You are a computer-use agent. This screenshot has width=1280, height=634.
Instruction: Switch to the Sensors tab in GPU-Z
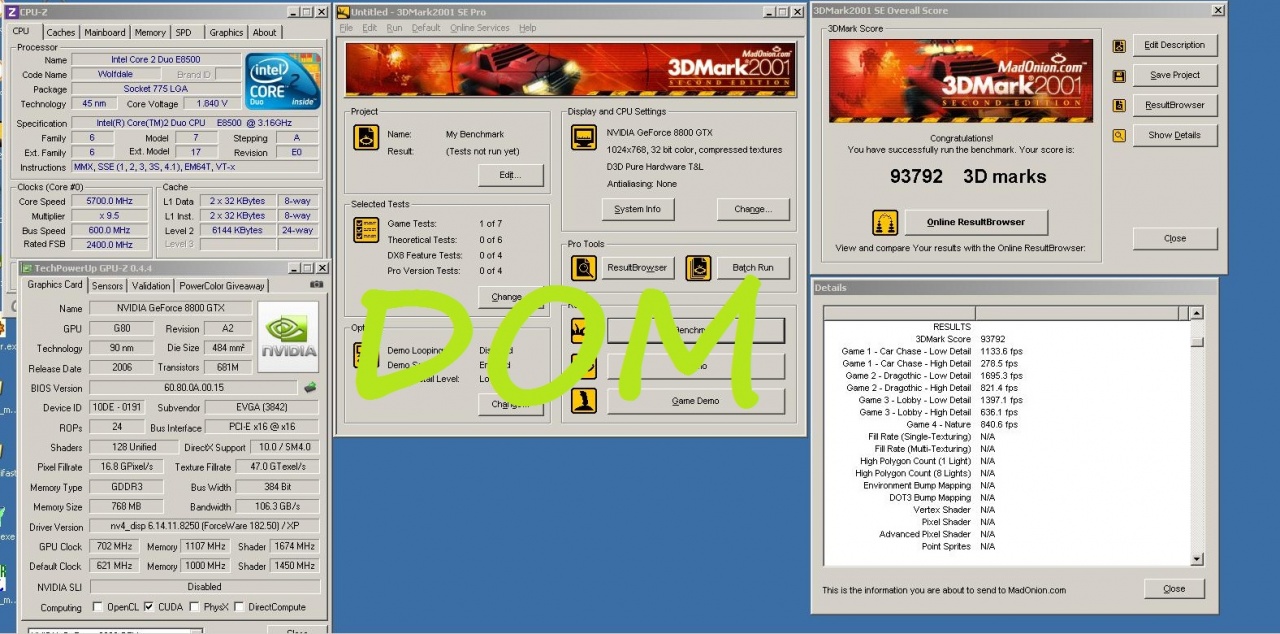[x=107, y=285]
